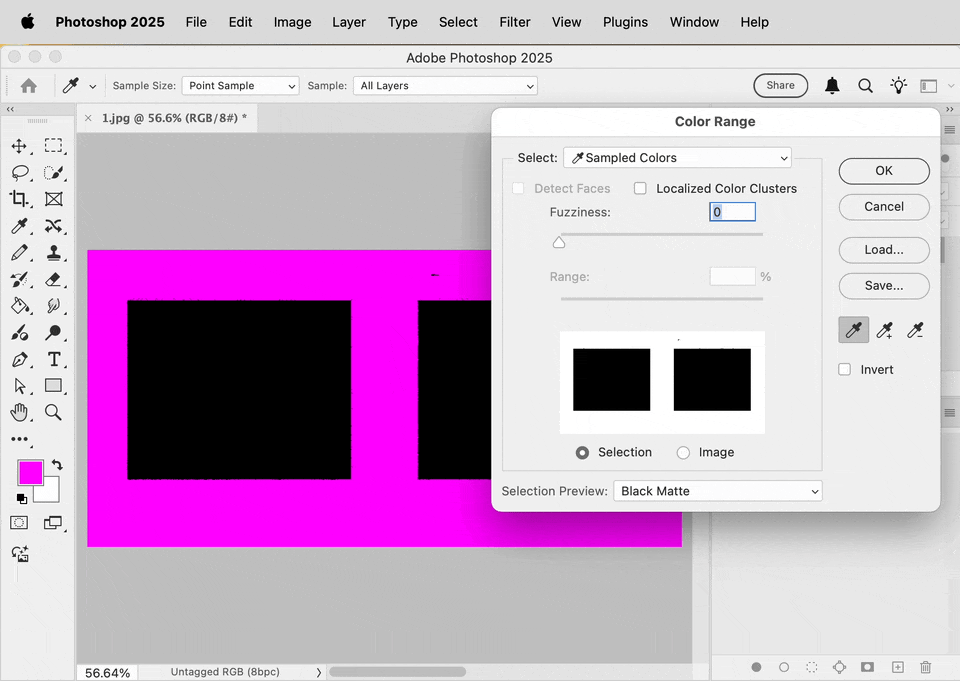Select the Adjustment Brush tool
This screenshot has height=681, width=960.
pyautogui.click(x=19, y=333)
